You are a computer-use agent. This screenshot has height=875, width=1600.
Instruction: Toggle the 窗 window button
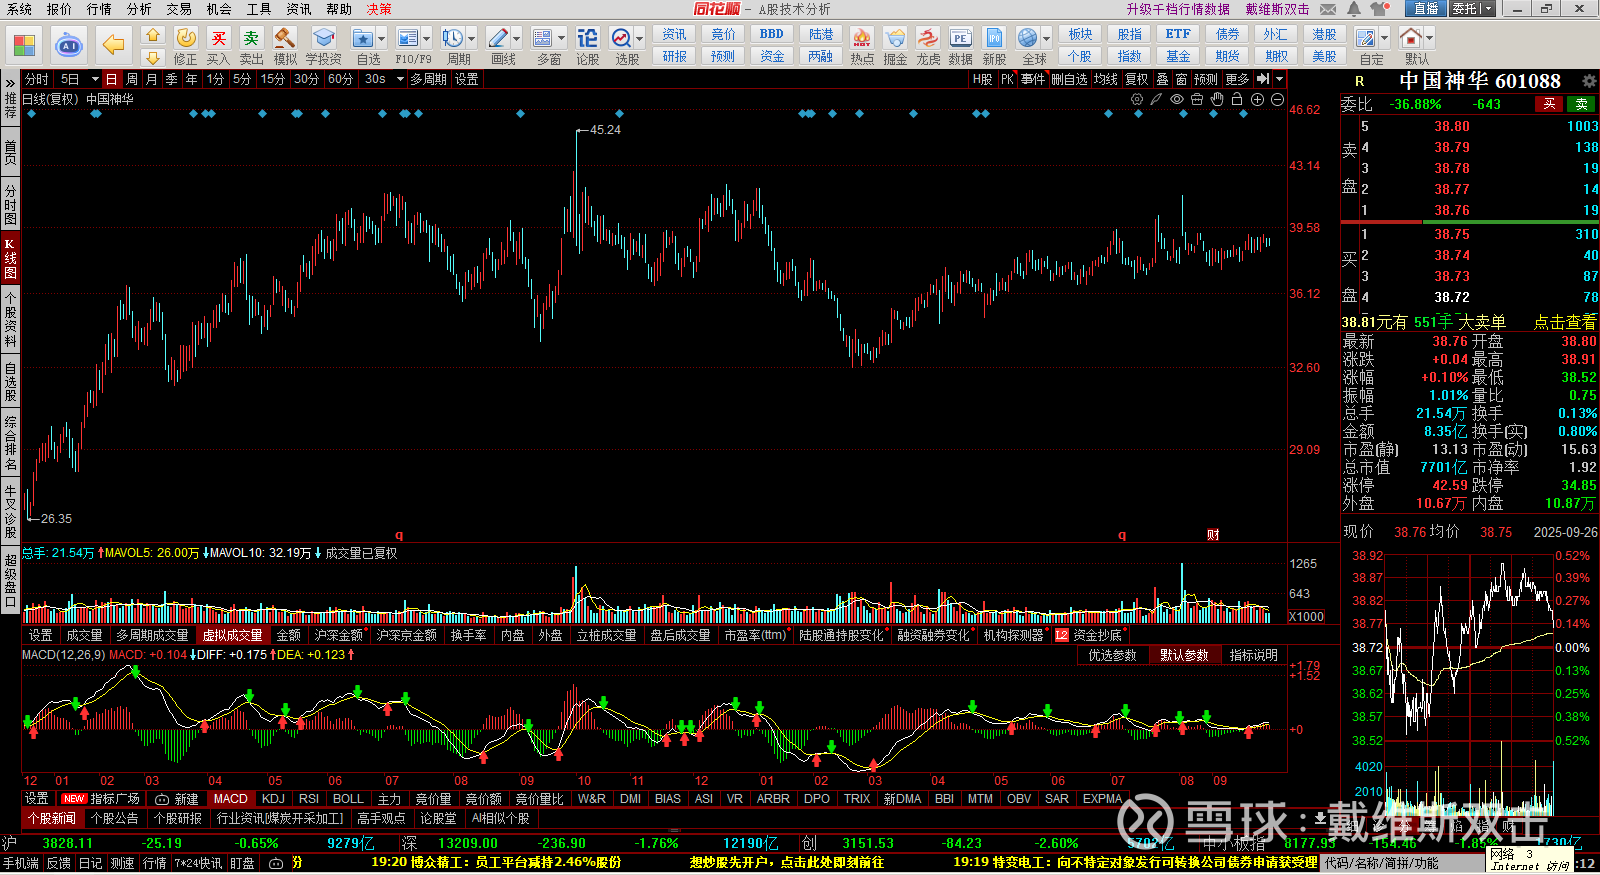coord(1181,79)
